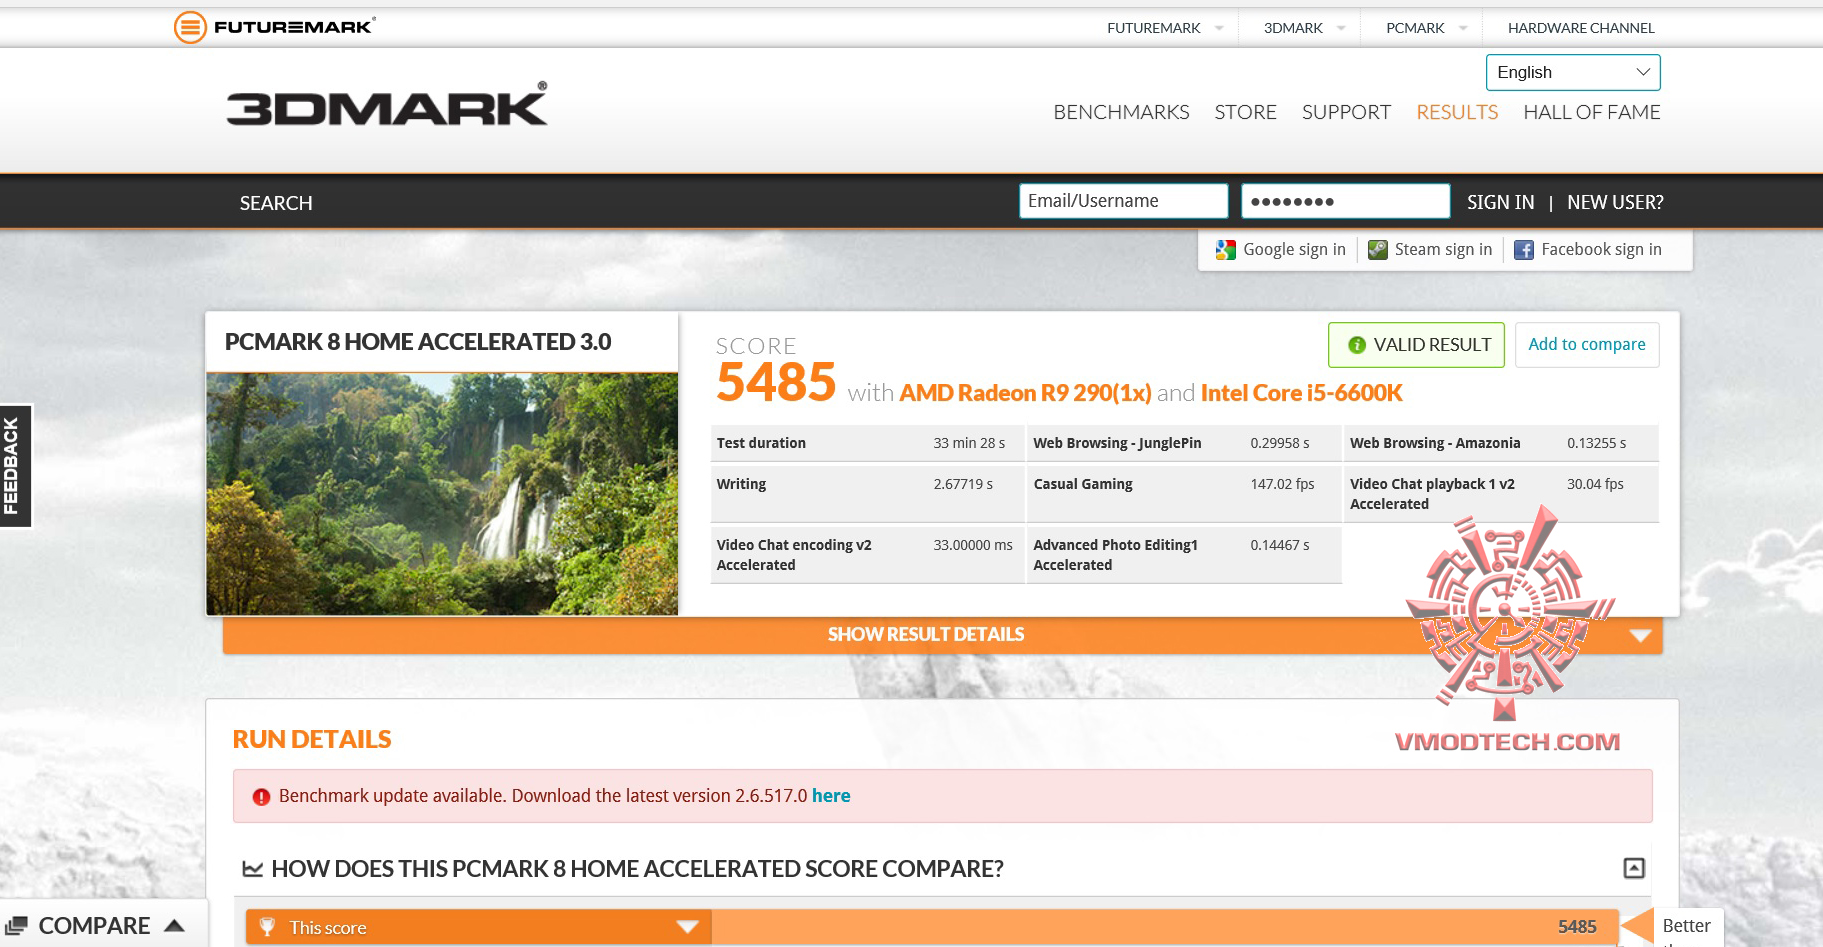Click the Benchmark update available message

pos(543,796)
